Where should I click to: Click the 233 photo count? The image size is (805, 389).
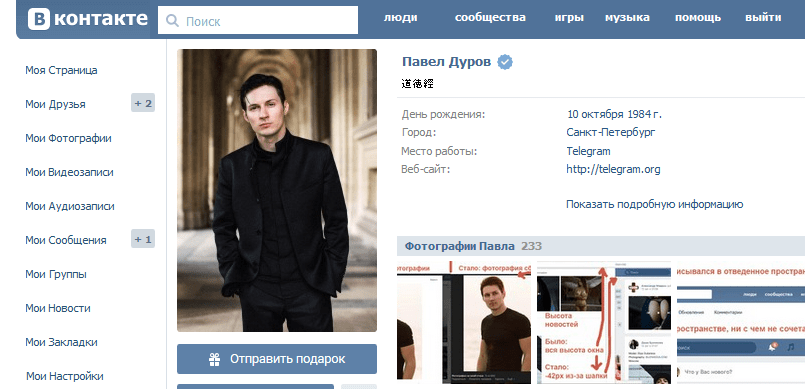coord(531,246)
